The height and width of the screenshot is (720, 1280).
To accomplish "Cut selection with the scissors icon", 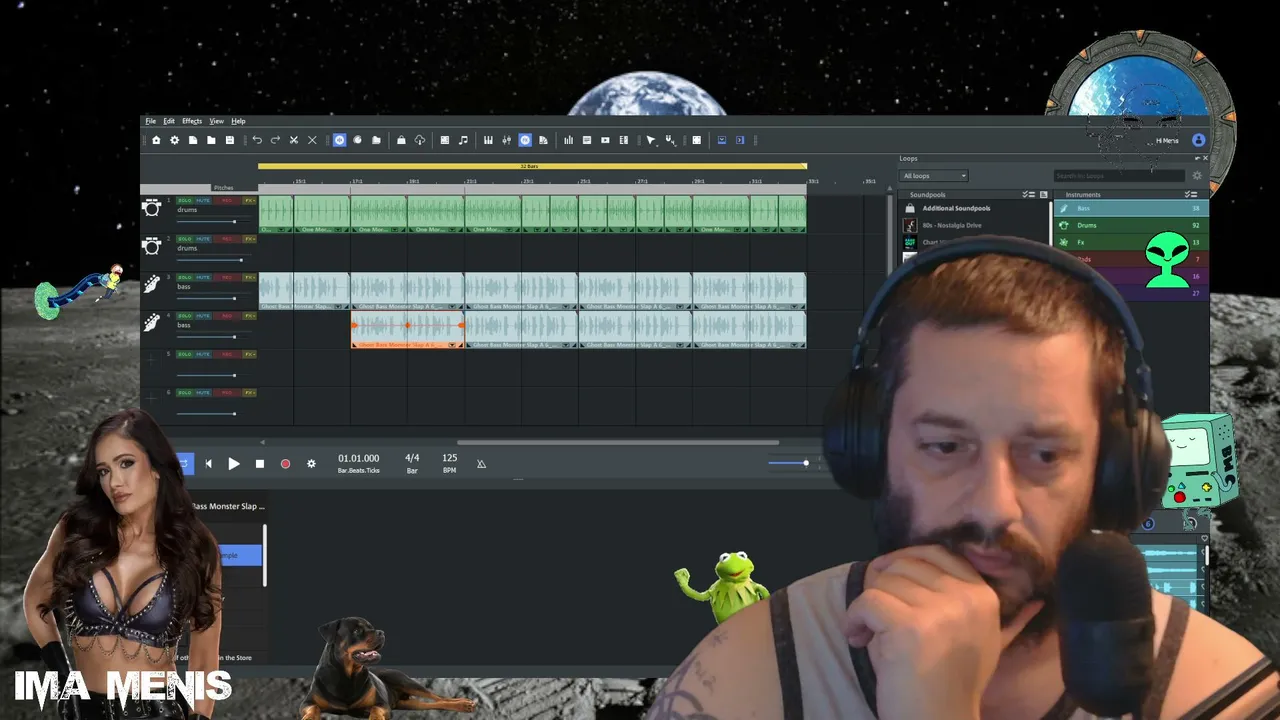I will [x=293, y=140].
